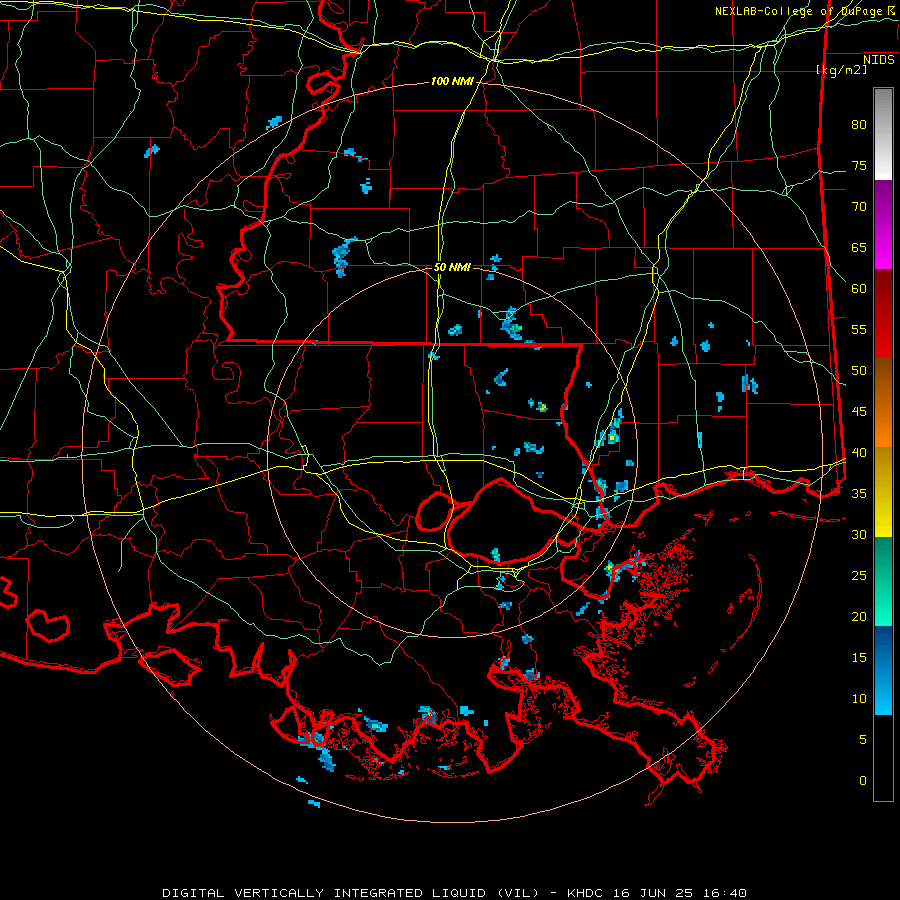Click the yellow segment of the color bar
This screenshot has width=900, height=900.
(883, 492)
